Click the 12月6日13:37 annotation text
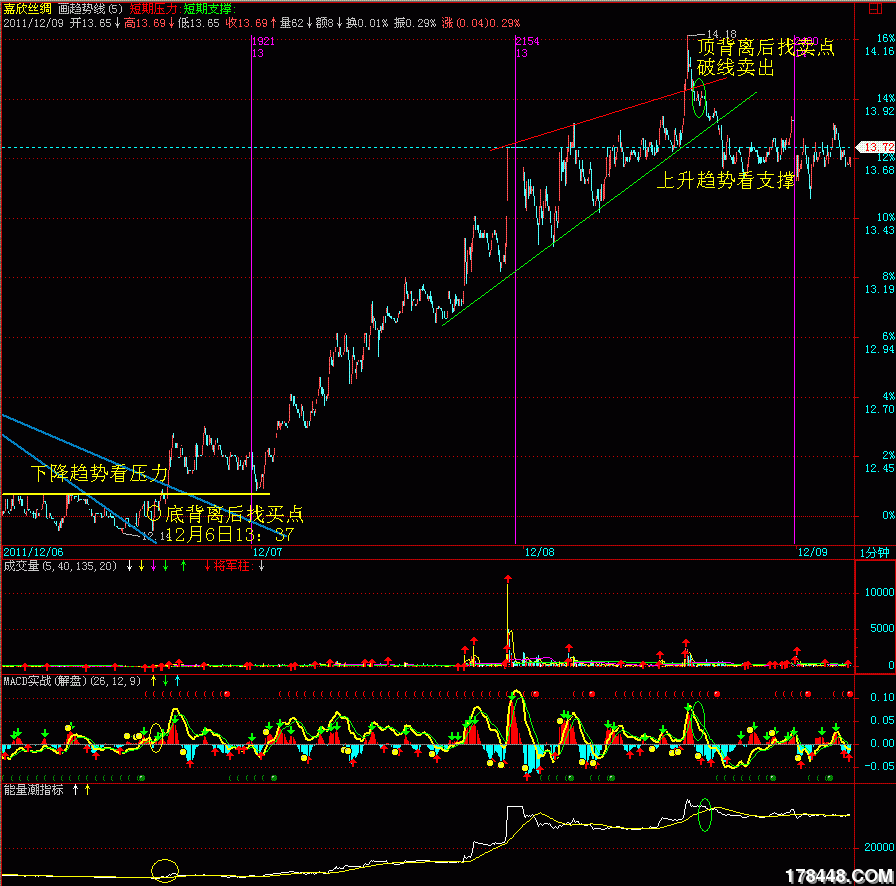Image resolution: width=896 pixels, height=886 pixels. pos(230,534)
